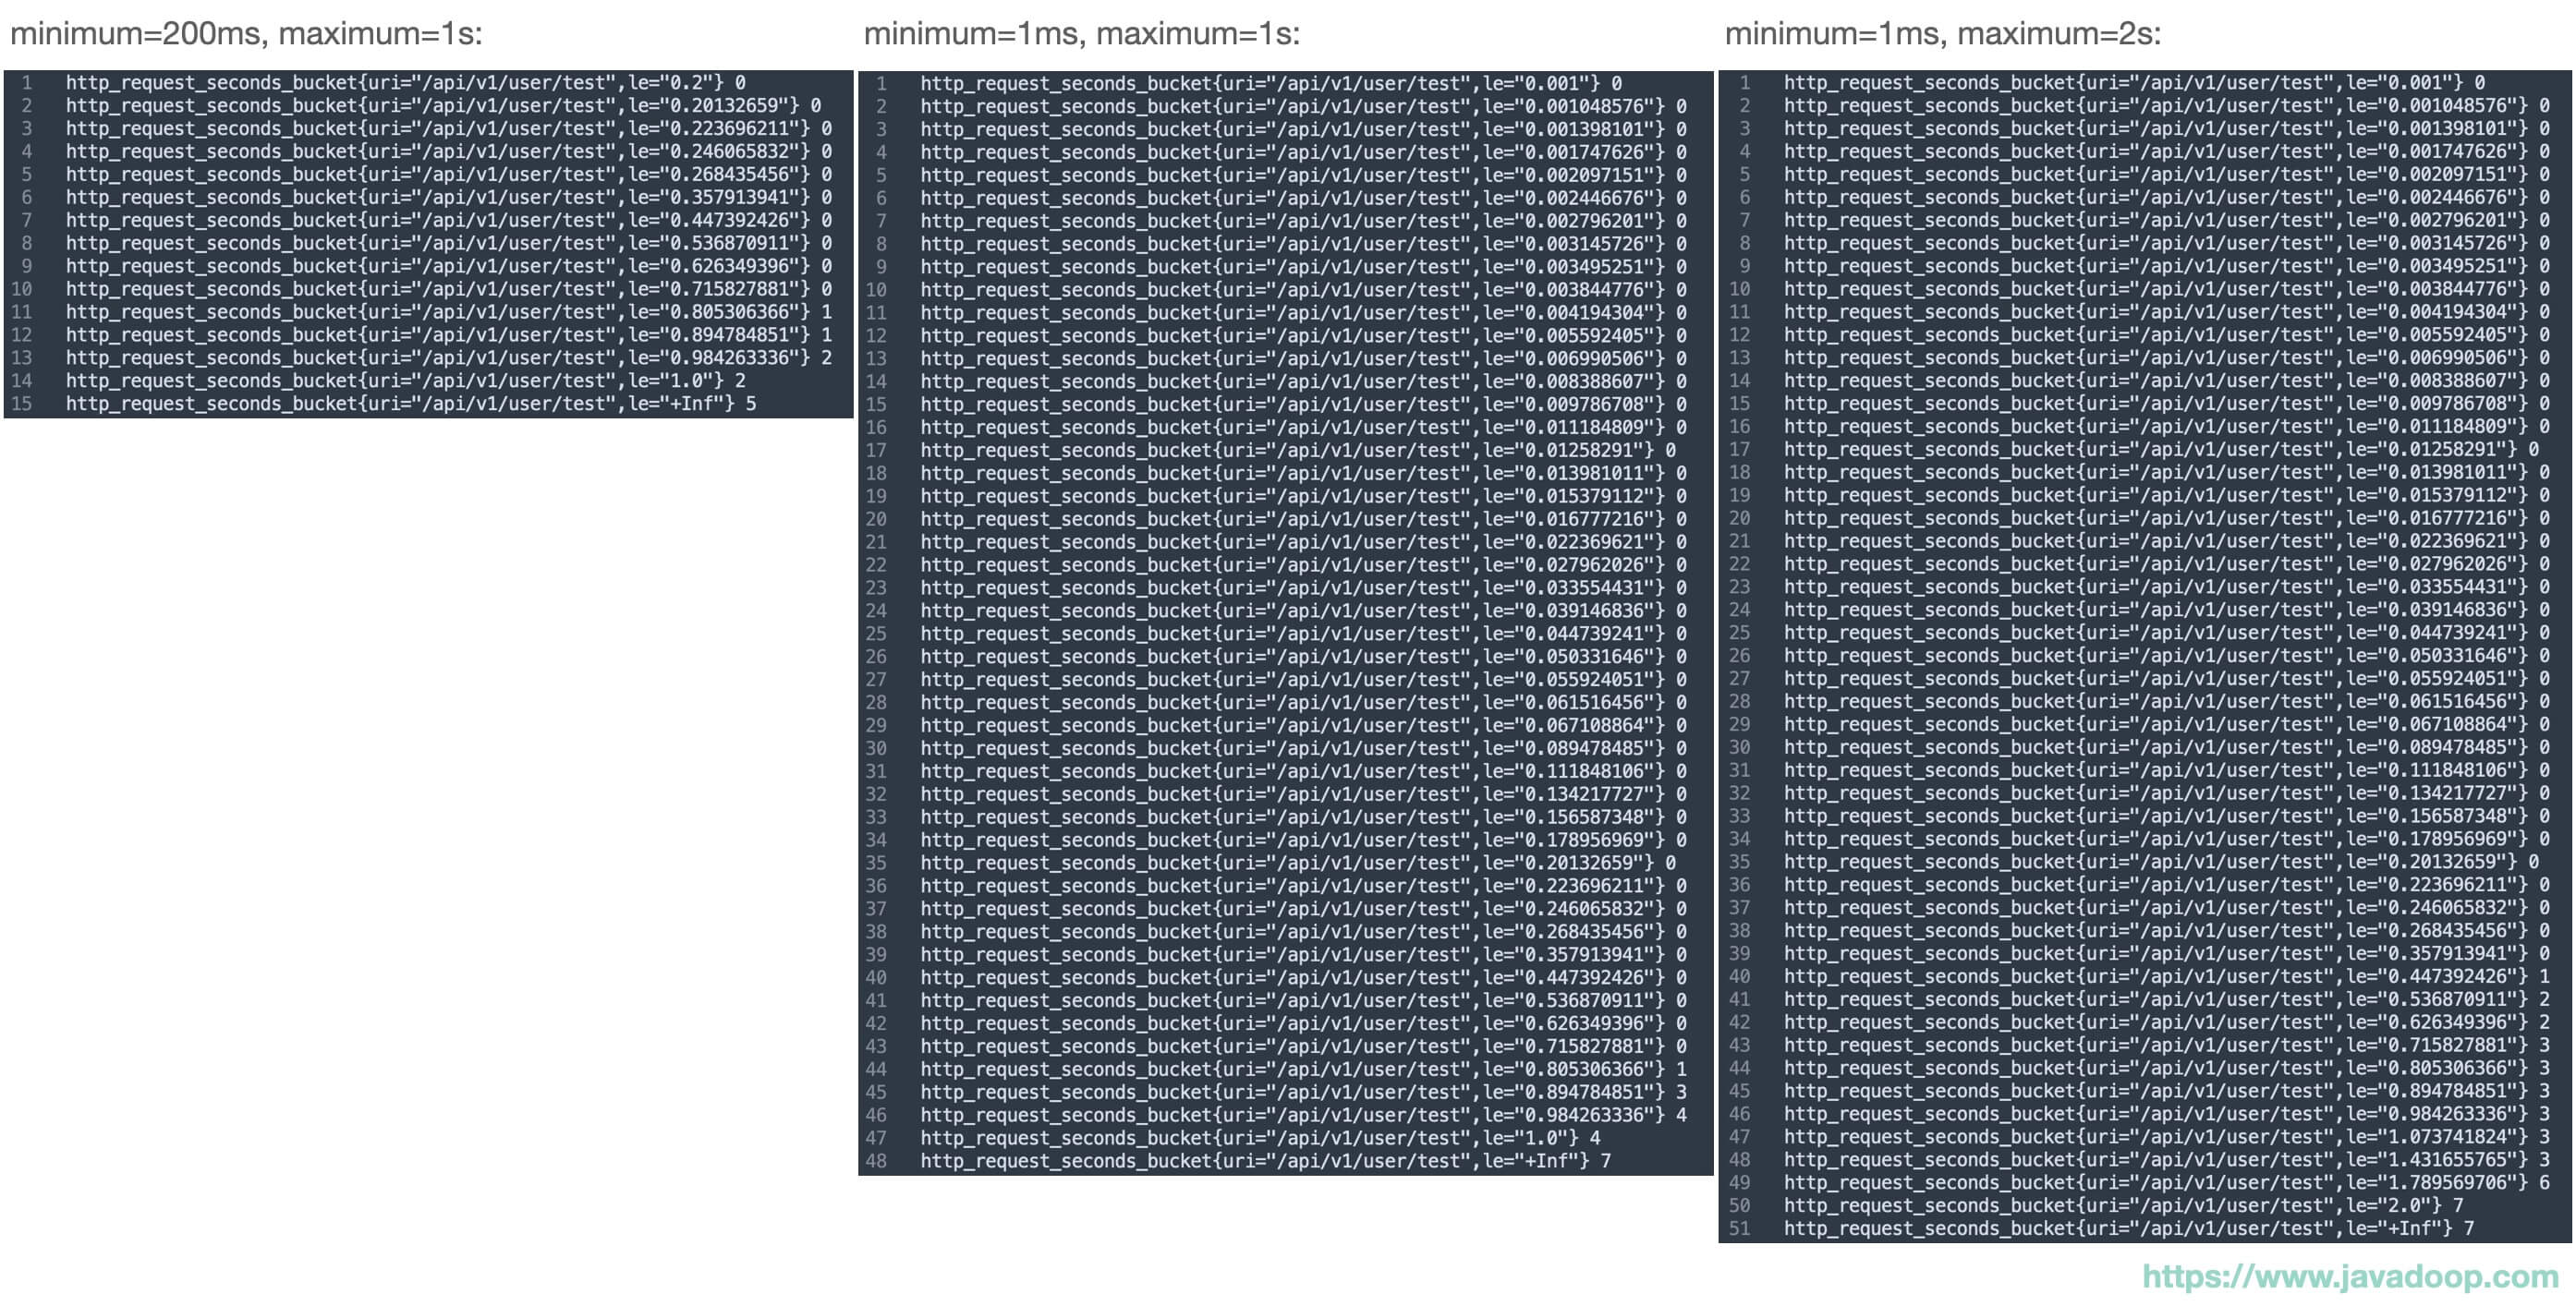
Task: Click heading "minimum=1ms, maximum=2s:"
Action: 1942,34
